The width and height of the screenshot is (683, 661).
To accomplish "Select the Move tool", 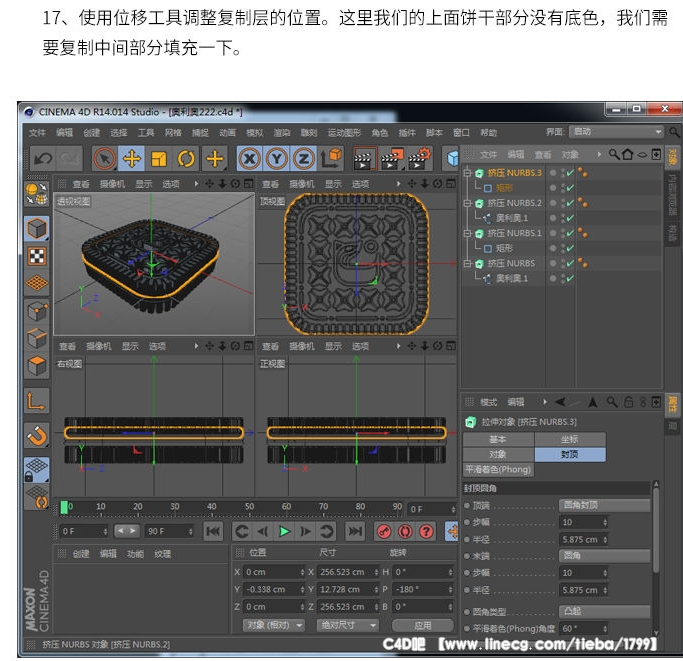I will (132, 159).
